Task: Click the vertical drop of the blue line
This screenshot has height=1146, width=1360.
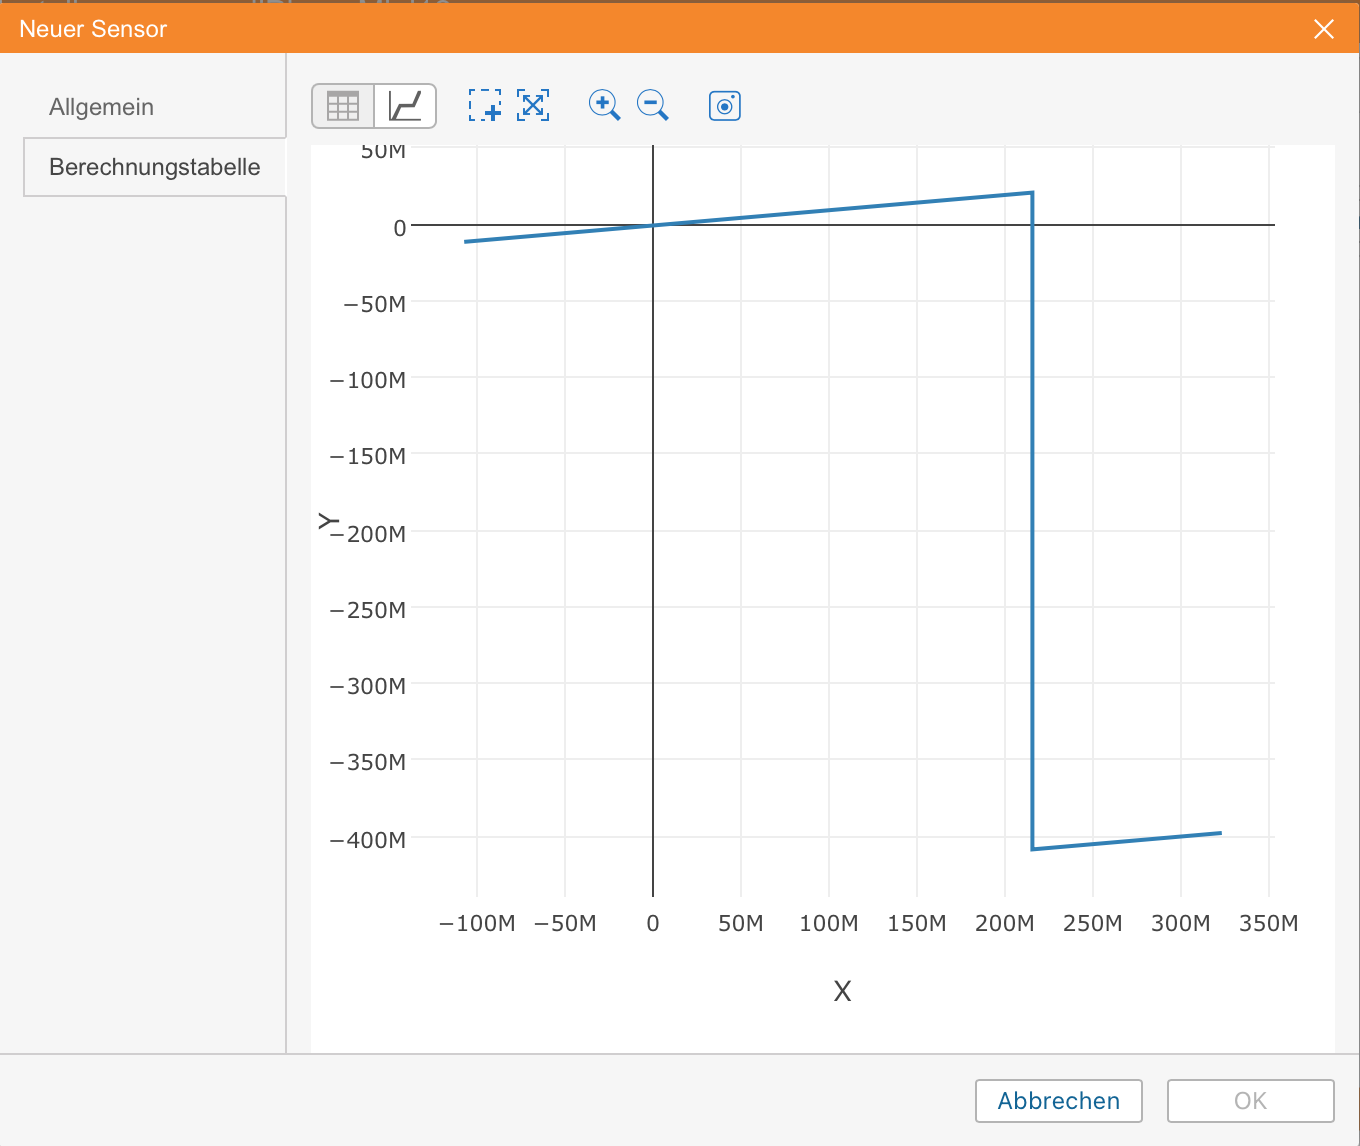Action: [1032, 520]
